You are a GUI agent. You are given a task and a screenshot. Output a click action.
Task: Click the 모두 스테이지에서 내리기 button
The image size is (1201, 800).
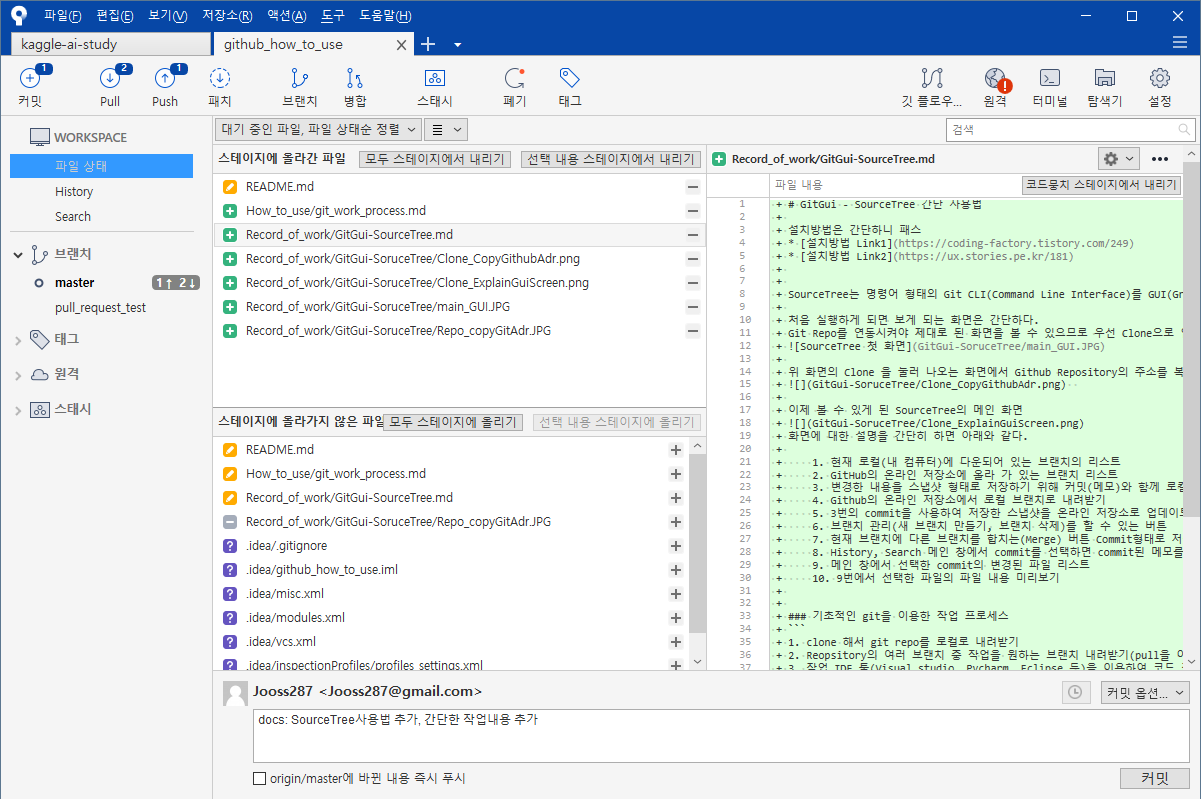coord(435,159)
